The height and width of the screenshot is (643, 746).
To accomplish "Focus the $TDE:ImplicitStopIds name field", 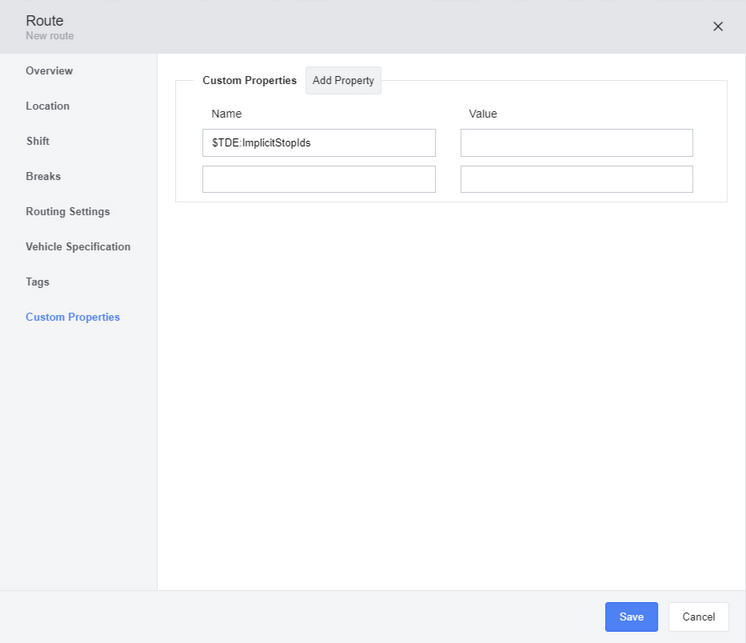I will (x=319, y=143).
